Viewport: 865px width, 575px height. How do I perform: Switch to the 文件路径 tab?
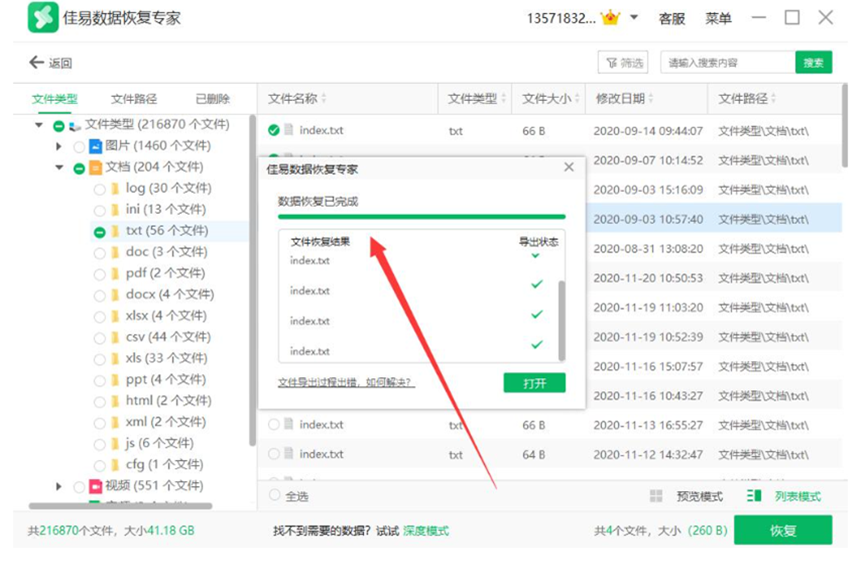134,99
